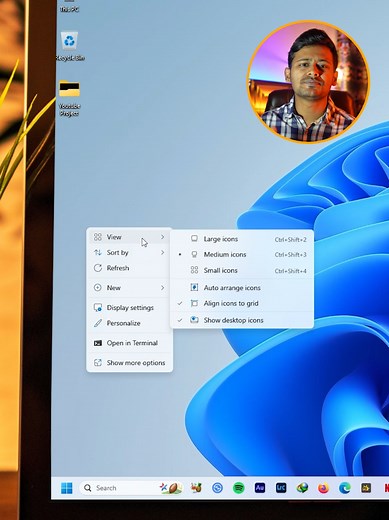Viewport: 389px width, 520px height.
Task: Launch the blue circular sync app icon
Action: click(217, 488)
